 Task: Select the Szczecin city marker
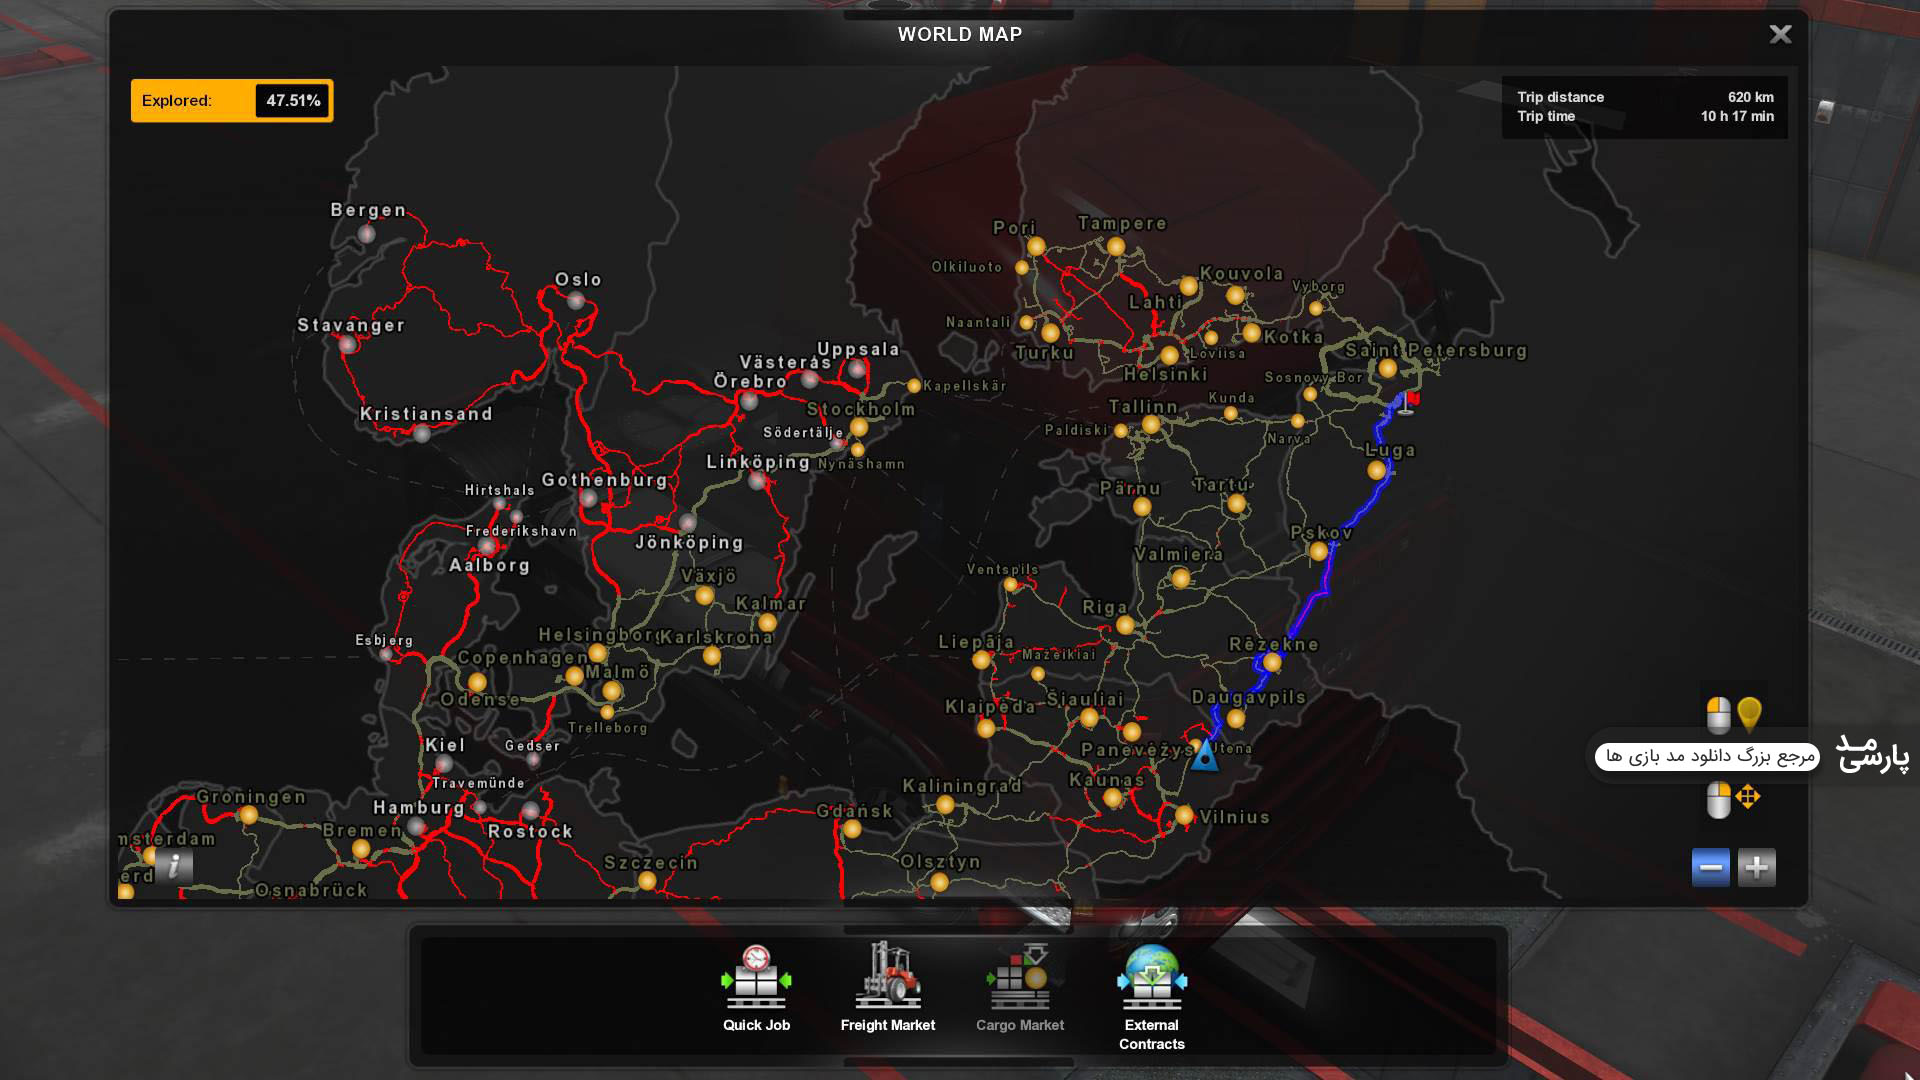click(x=647, y=881)
